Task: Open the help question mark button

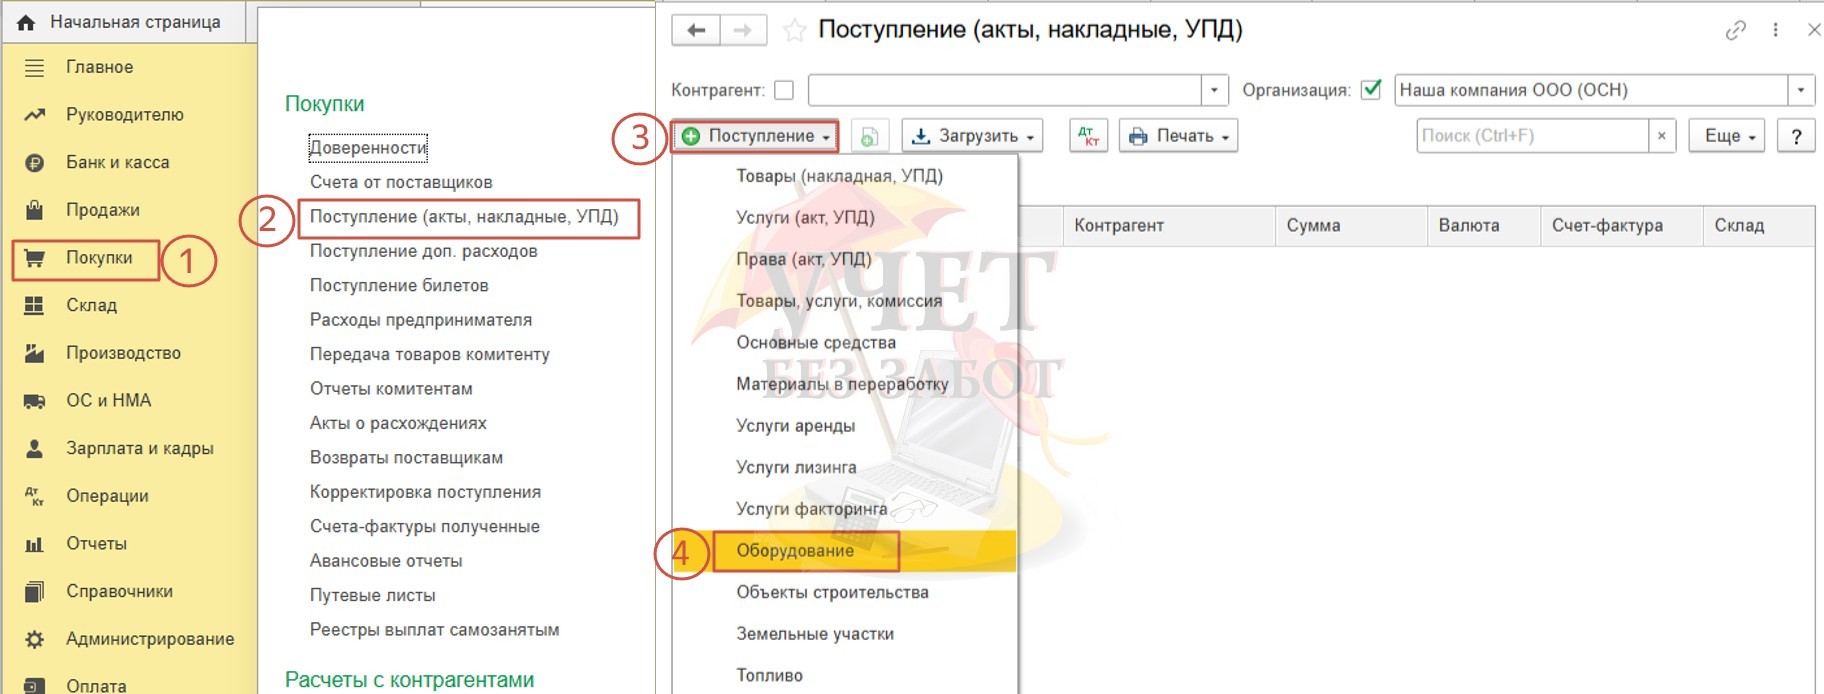Action: pos(1796,136)
